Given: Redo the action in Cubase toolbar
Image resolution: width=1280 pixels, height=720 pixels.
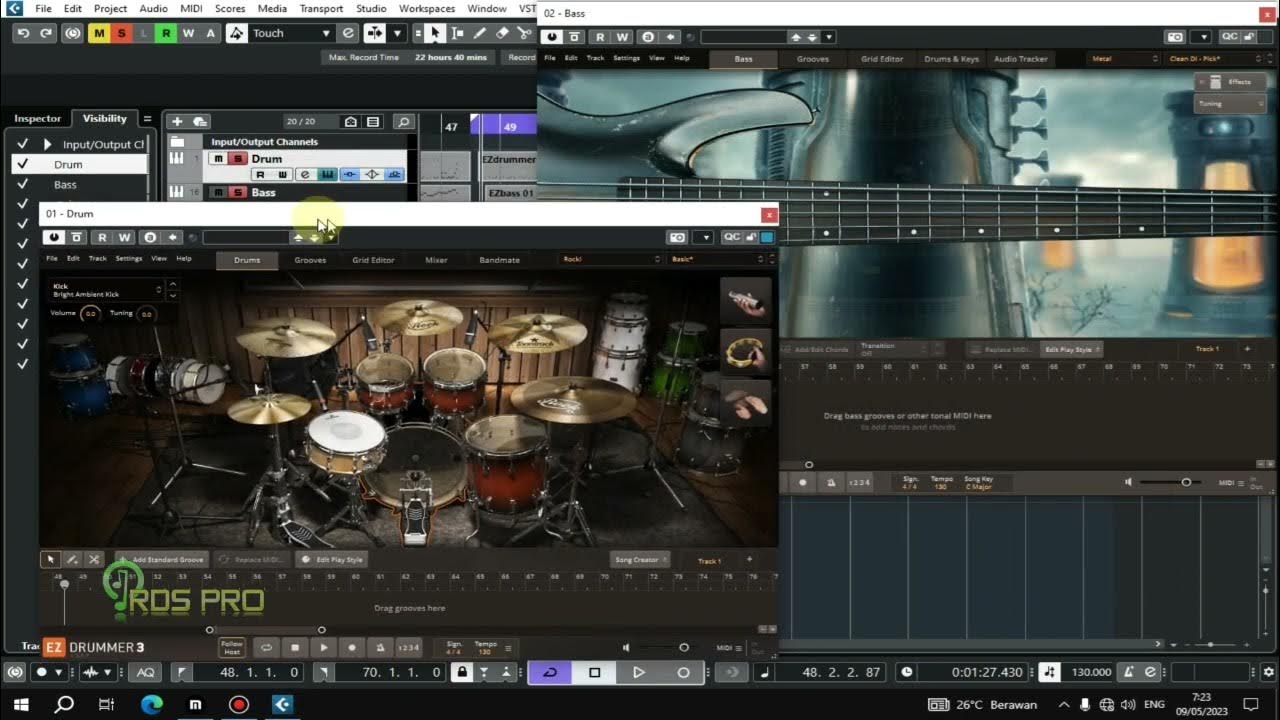Looking at the screenshot, I should point(46,33).
